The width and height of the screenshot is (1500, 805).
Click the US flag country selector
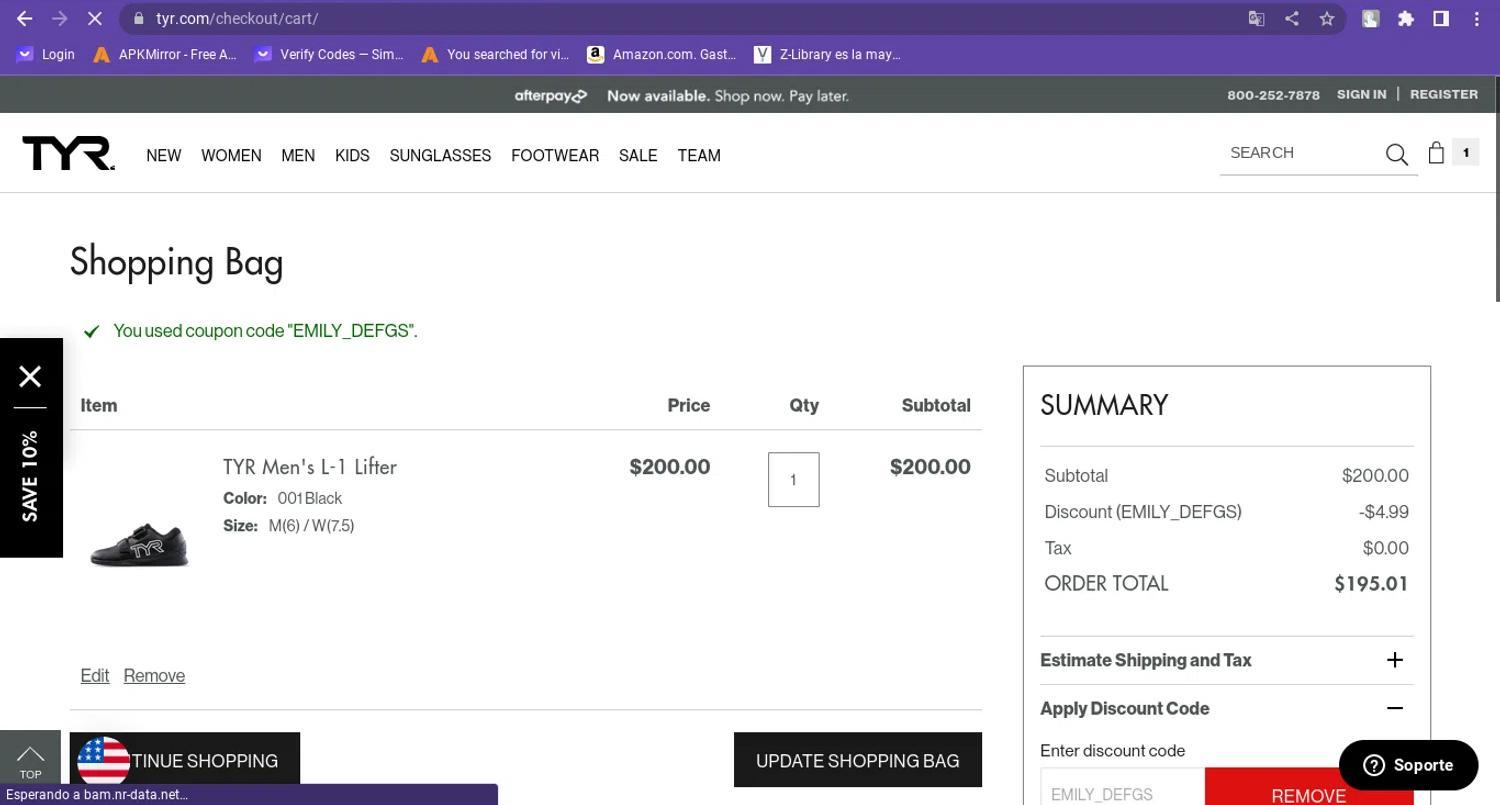104,762
